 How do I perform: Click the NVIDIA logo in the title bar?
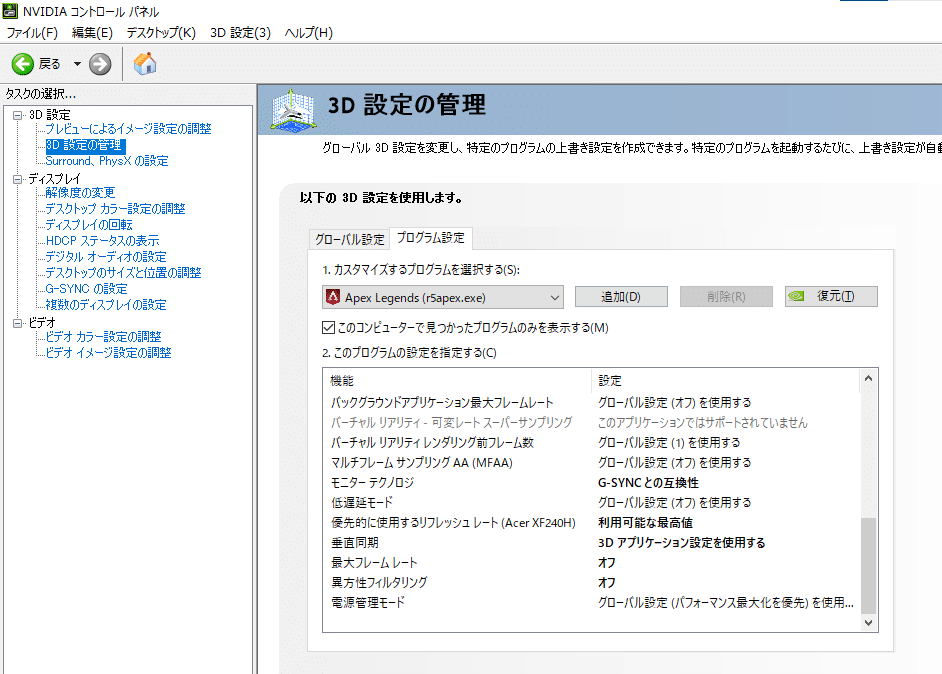click(10, 10)
